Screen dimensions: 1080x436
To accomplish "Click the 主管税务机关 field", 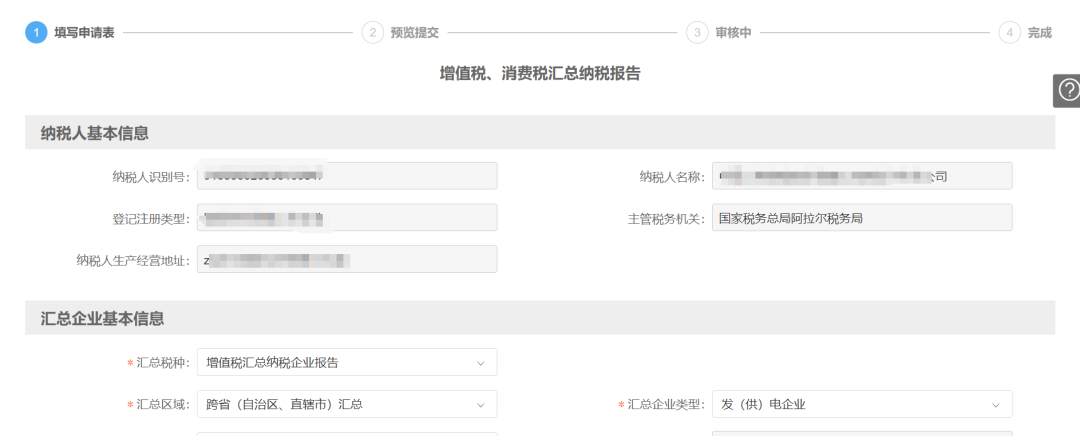I will click(x=862, y=218).
